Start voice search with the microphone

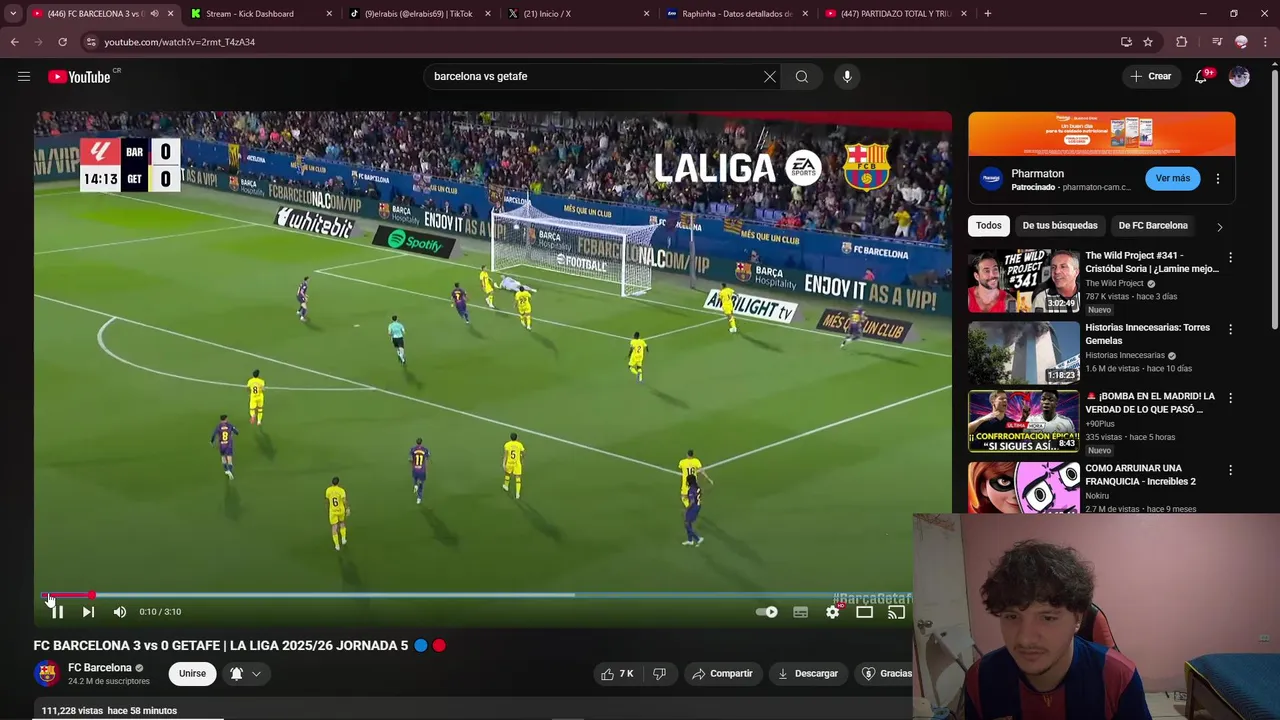(x=847, y=76)
